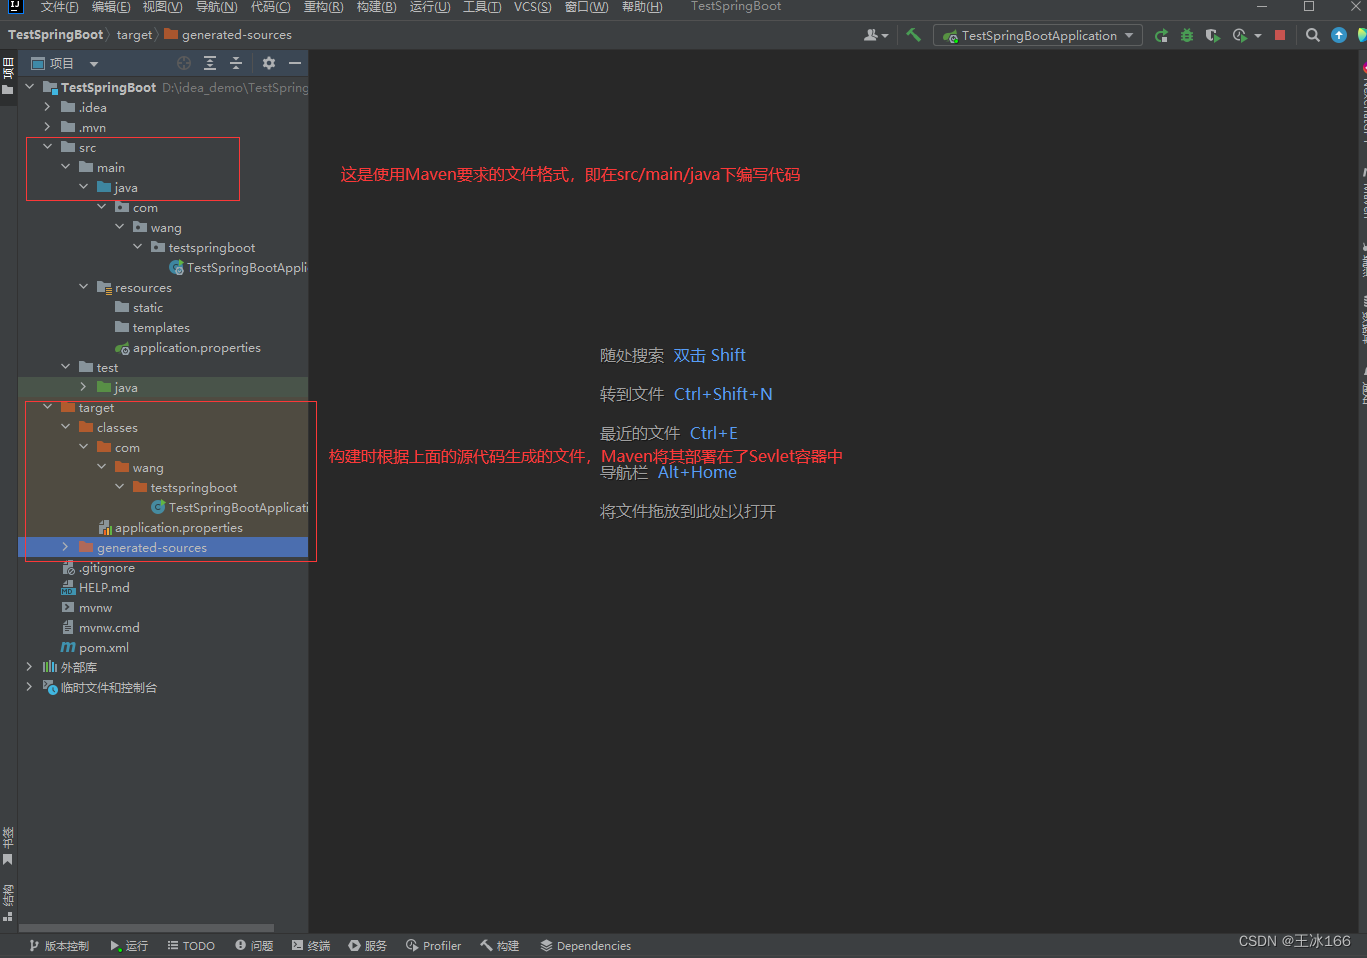Screen dimensions: 1367x958
Task: Open 问题 tool window tab
Action: [x=254, y=945]
